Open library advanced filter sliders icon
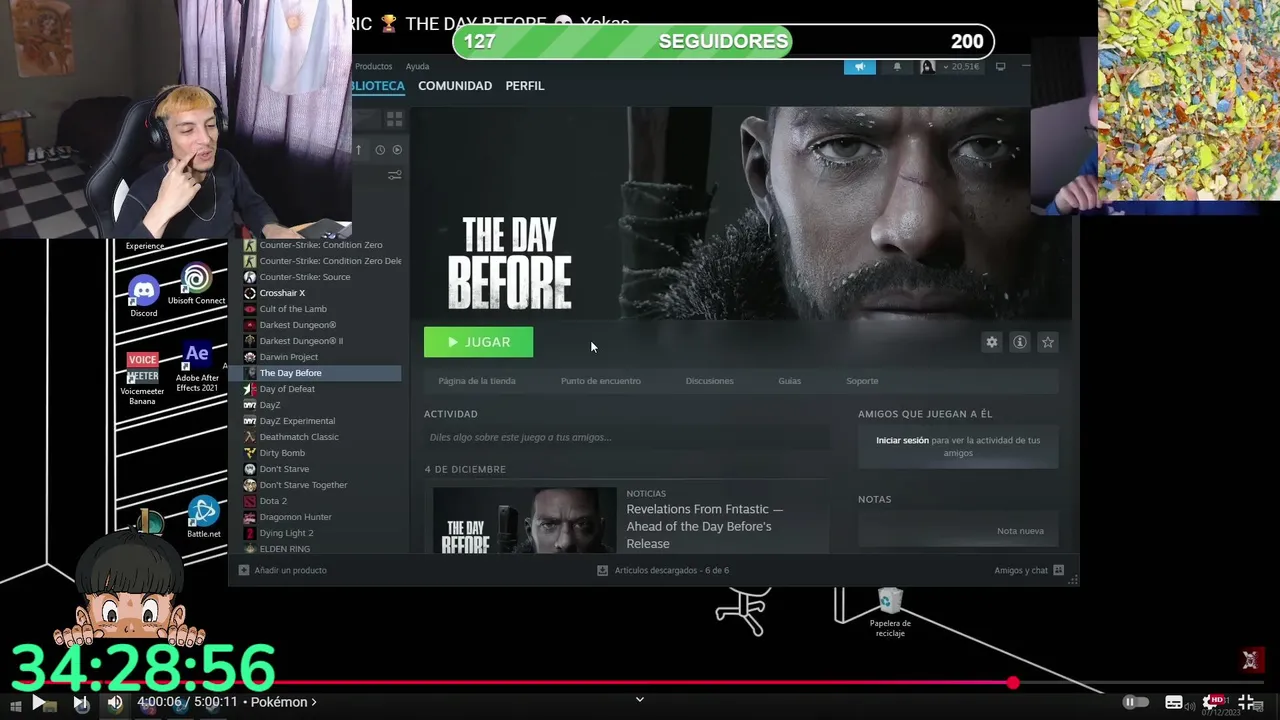The image size is (1280, 720). coord(395,175)
